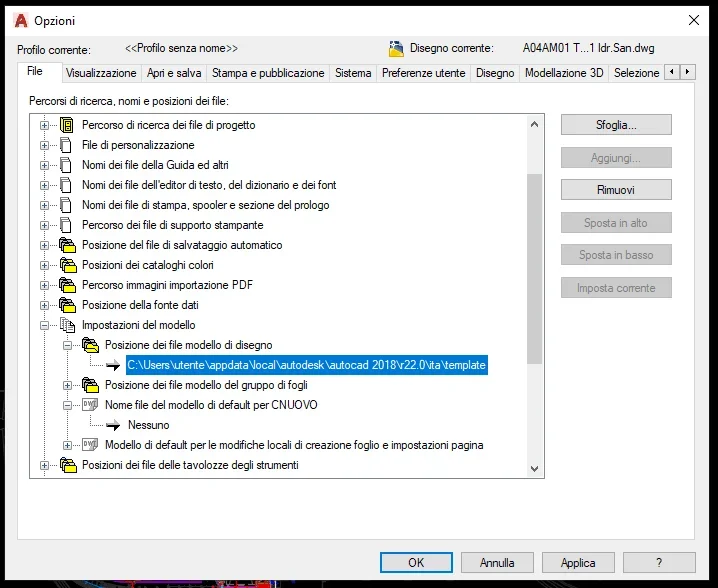Click the project file search path icon
The image size is (718, 588).
(x=67, y=125)
